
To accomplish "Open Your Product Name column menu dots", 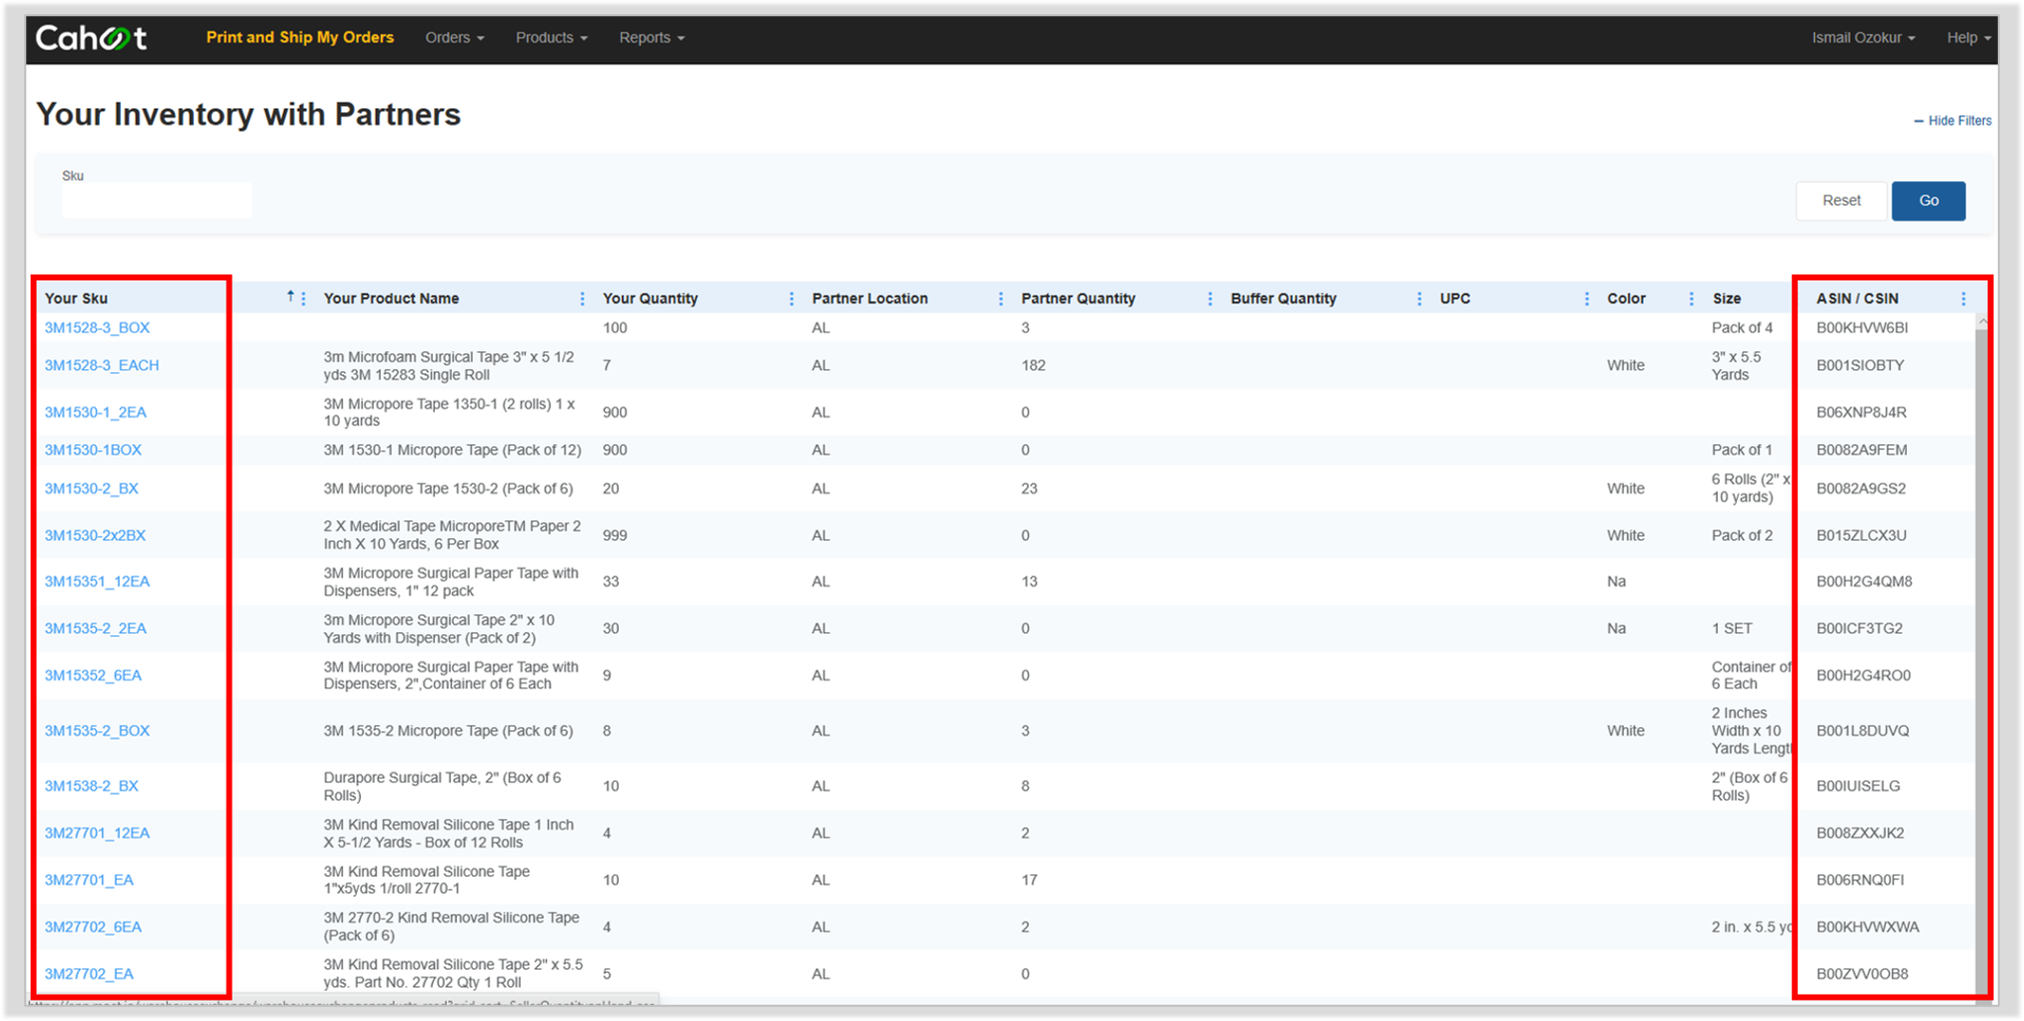I will click(582, 298).
